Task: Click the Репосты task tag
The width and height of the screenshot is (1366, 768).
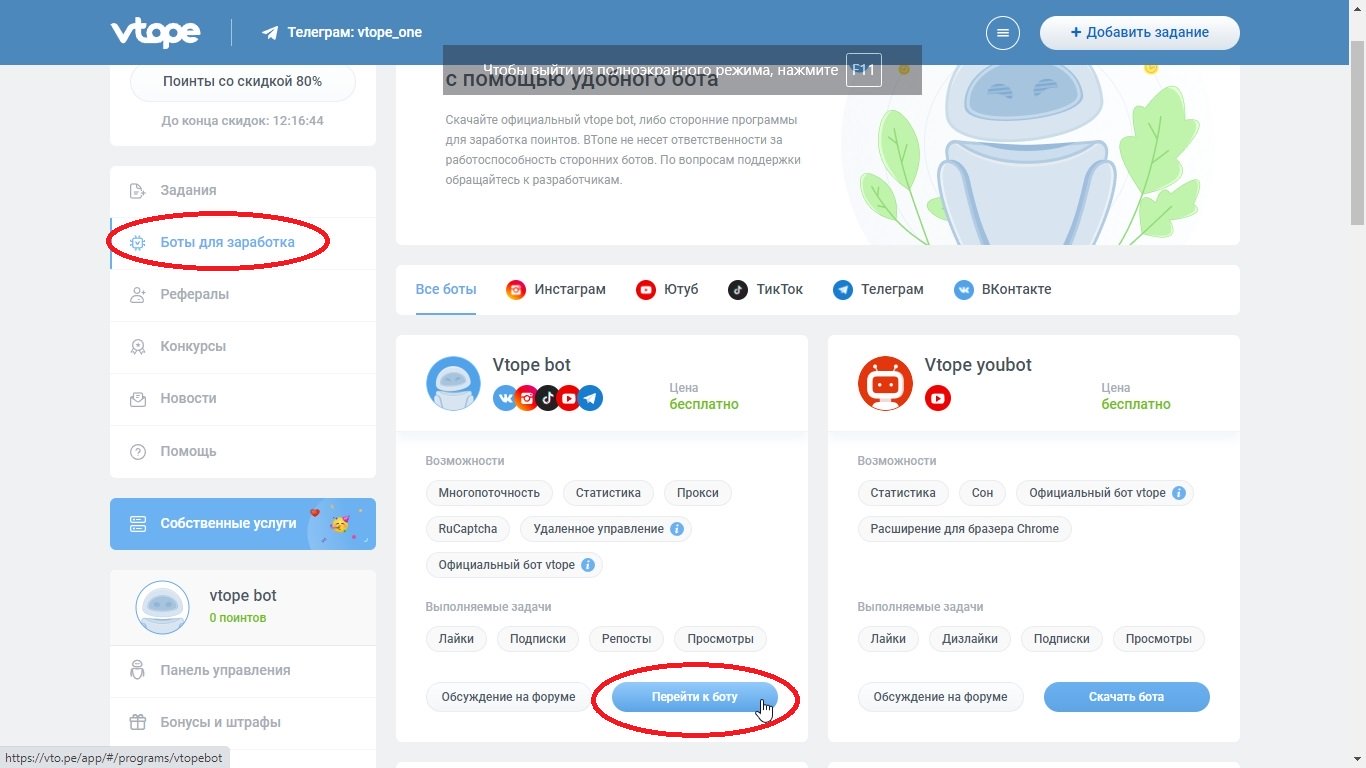Action: pyautogui.click(x=627, y=639)
